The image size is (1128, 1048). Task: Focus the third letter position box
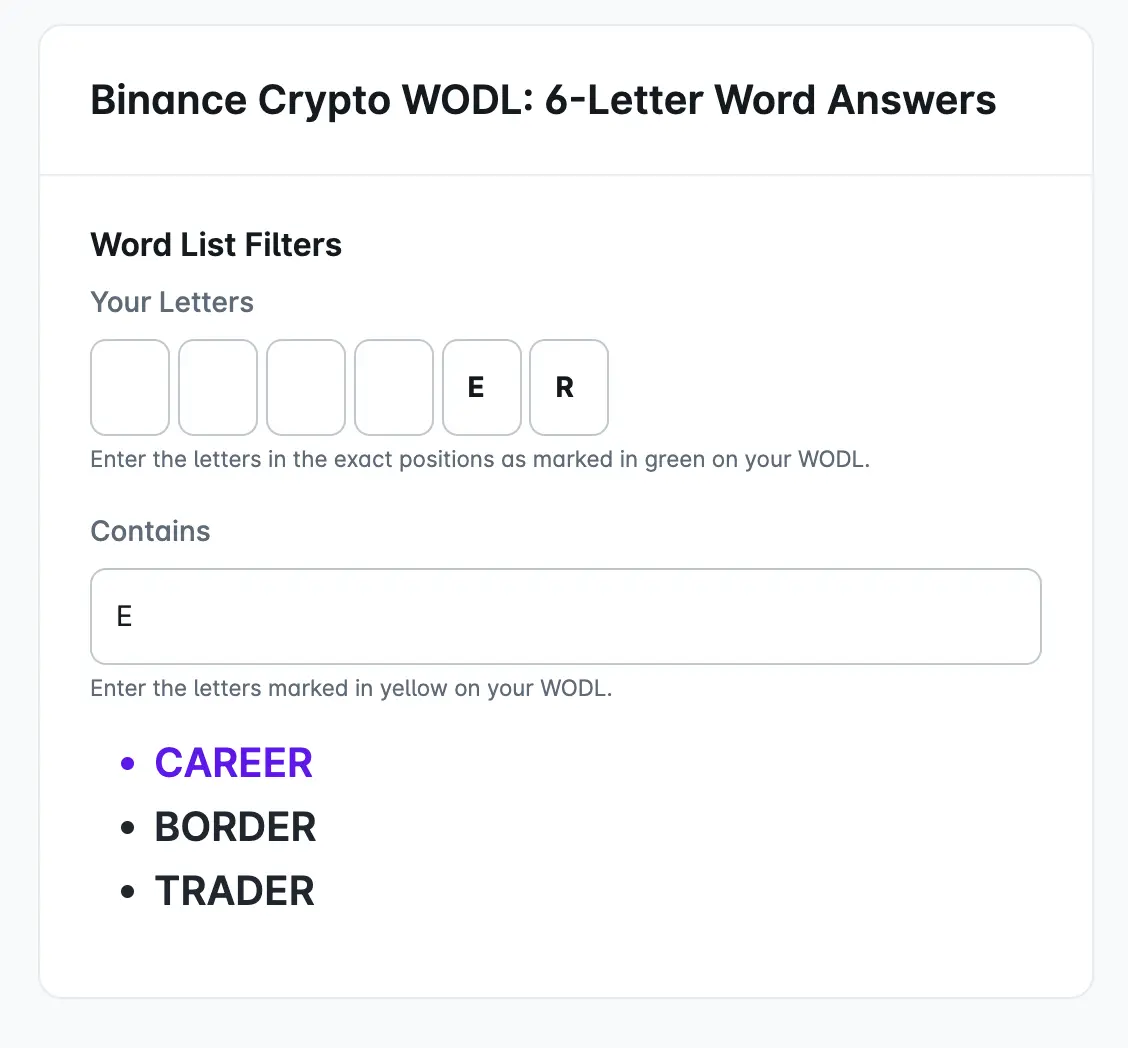point(305,388)
